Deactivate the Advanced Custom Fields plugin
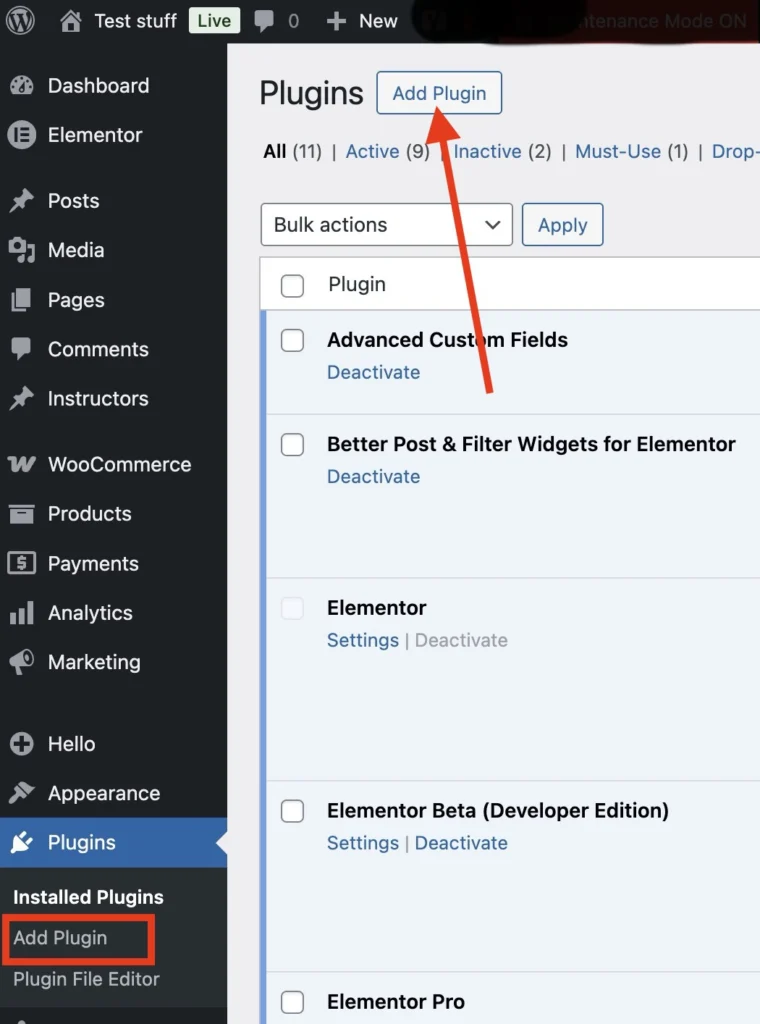 tap(373, 372)
